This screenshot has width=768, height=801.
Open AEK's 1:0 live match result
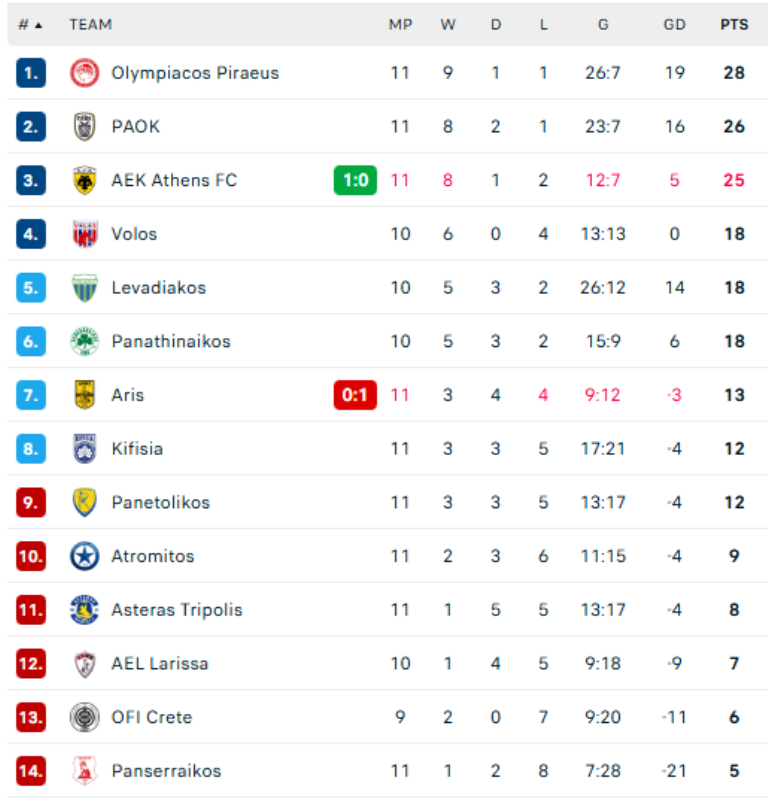pyautogui.click(x=355, y=180)
